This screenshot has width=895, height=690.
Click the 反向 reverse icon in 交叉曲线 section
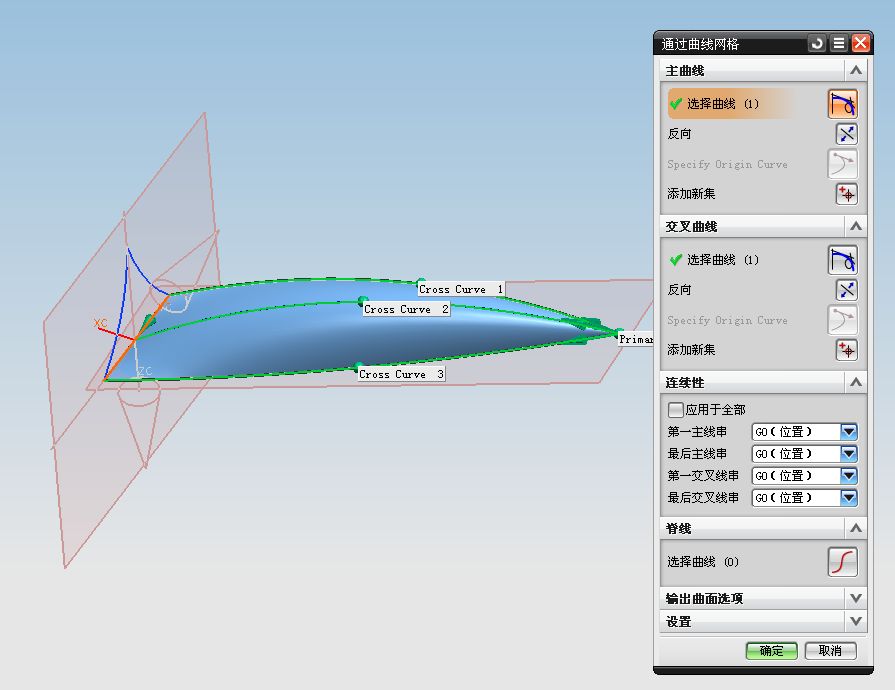point(846,290)
